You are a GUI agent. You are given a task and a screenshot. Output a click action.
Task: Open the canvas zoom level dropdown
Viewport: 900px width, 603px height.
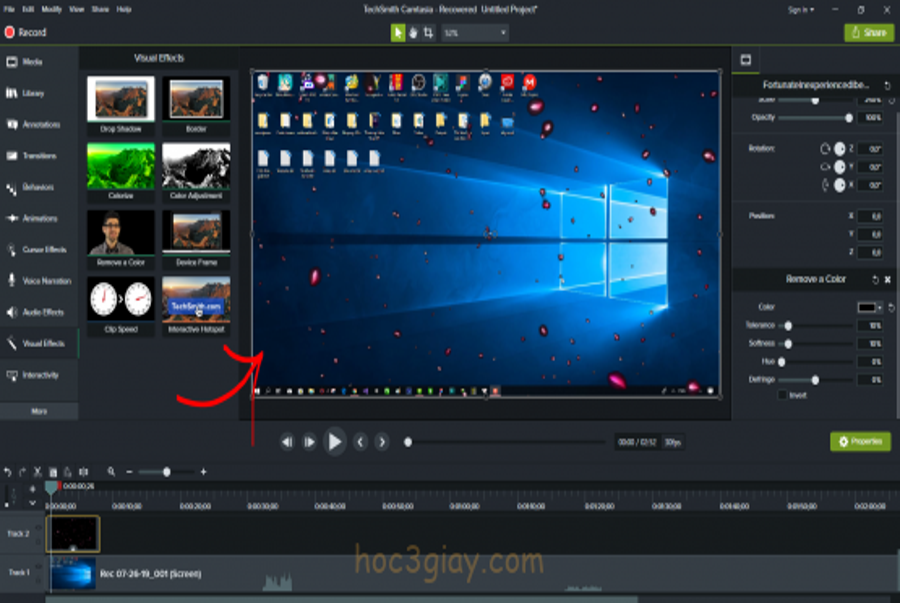pos(475,33)
